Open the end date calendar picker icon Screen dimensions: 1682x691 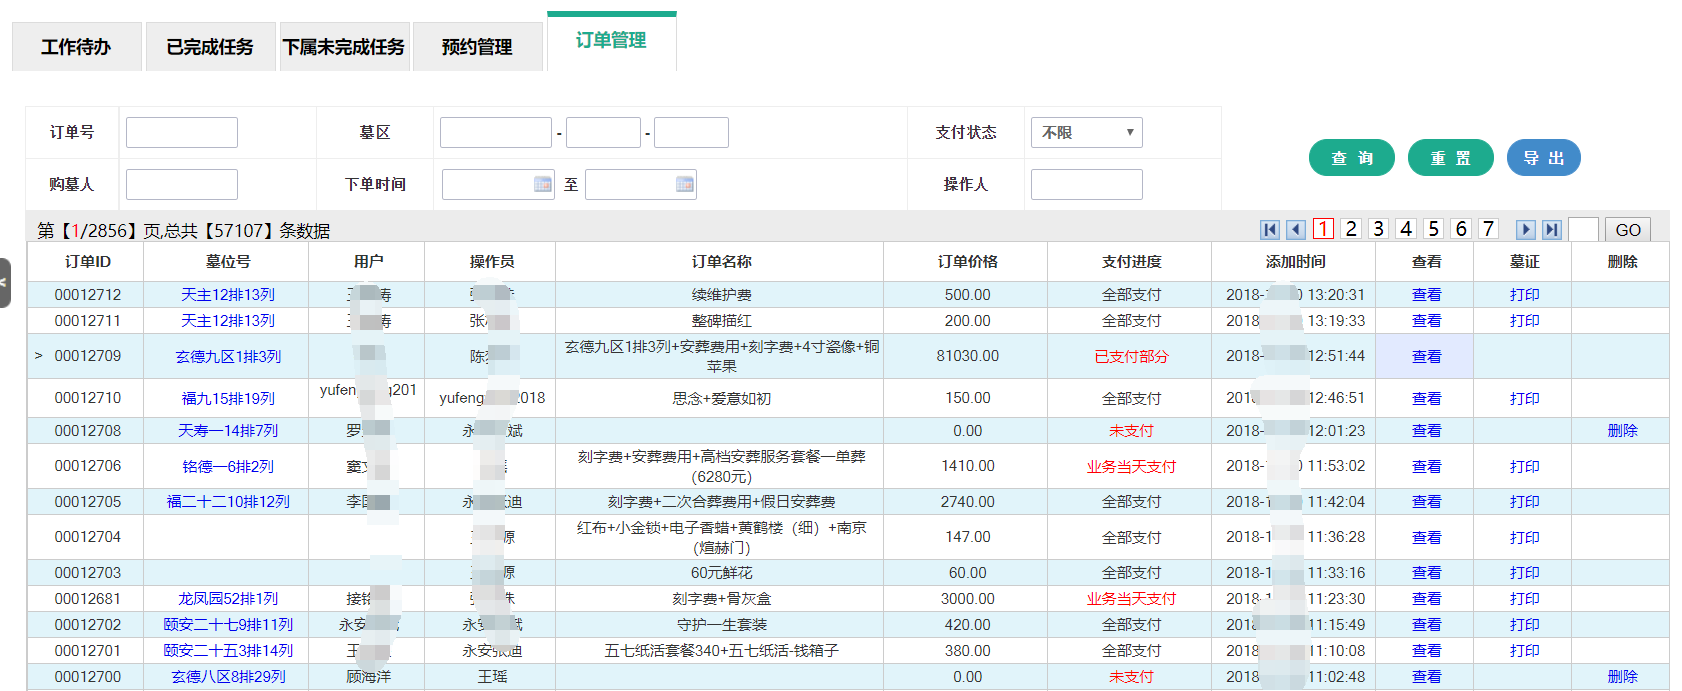pos(685,184)
